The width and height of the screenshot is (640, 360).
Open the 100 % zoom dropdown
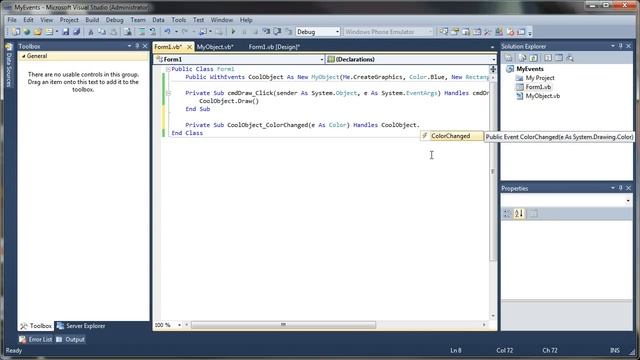coord(179,325)
